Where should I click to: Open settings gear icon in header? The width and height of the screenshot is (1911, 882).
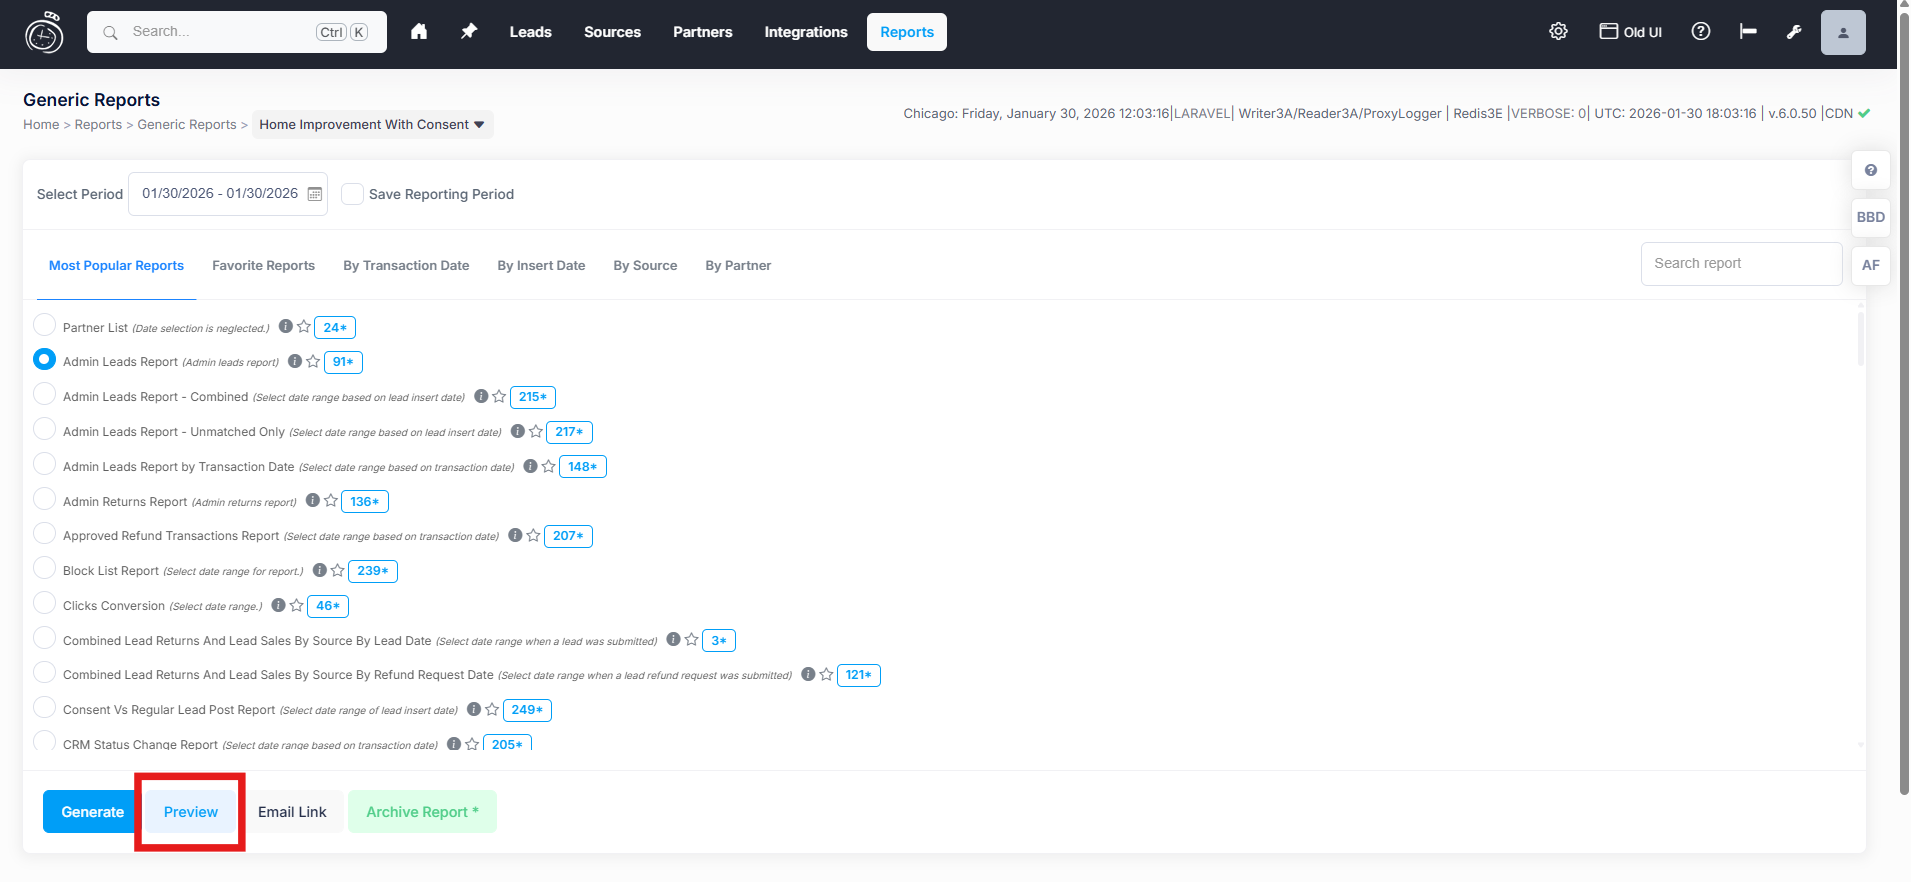(x=1558, y=32)
